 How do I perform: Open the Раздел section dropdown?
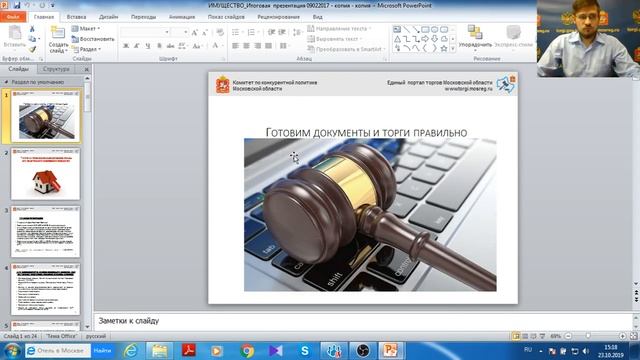click(x=86, y=49)
